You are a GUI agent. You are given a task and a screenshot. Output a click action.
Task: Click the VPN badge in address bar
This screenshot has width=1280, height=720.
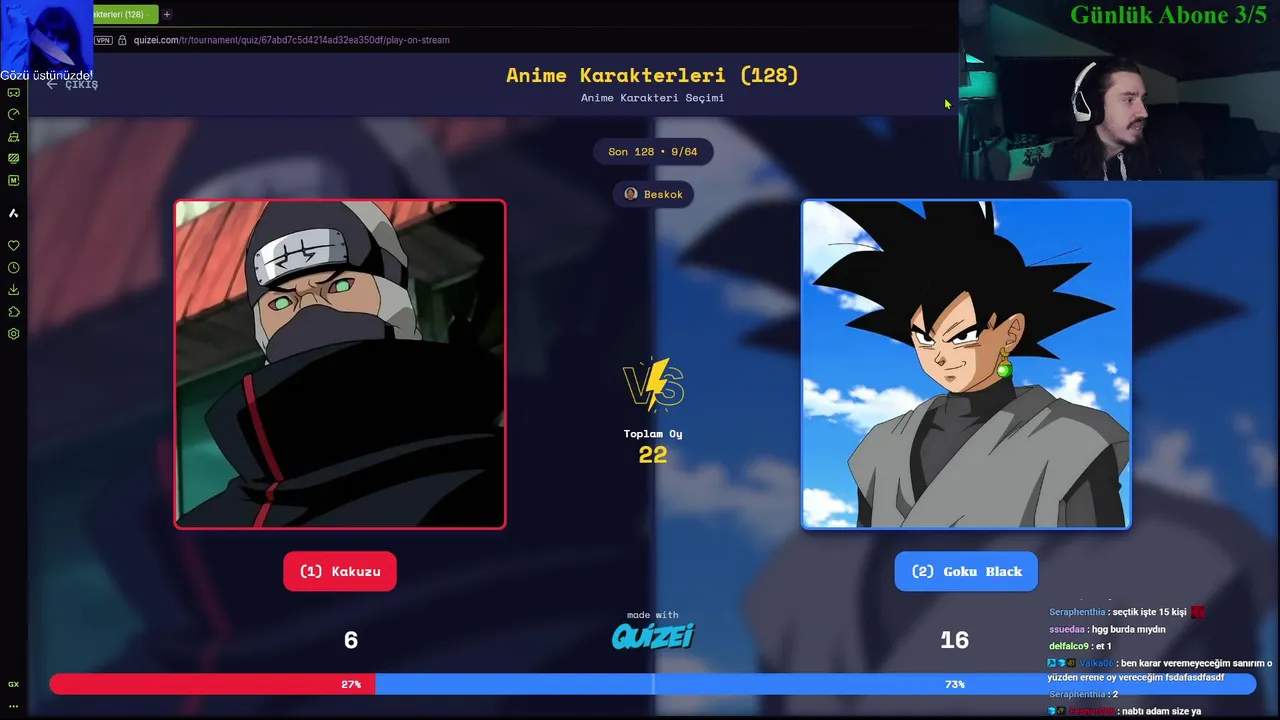pos(104,40)
